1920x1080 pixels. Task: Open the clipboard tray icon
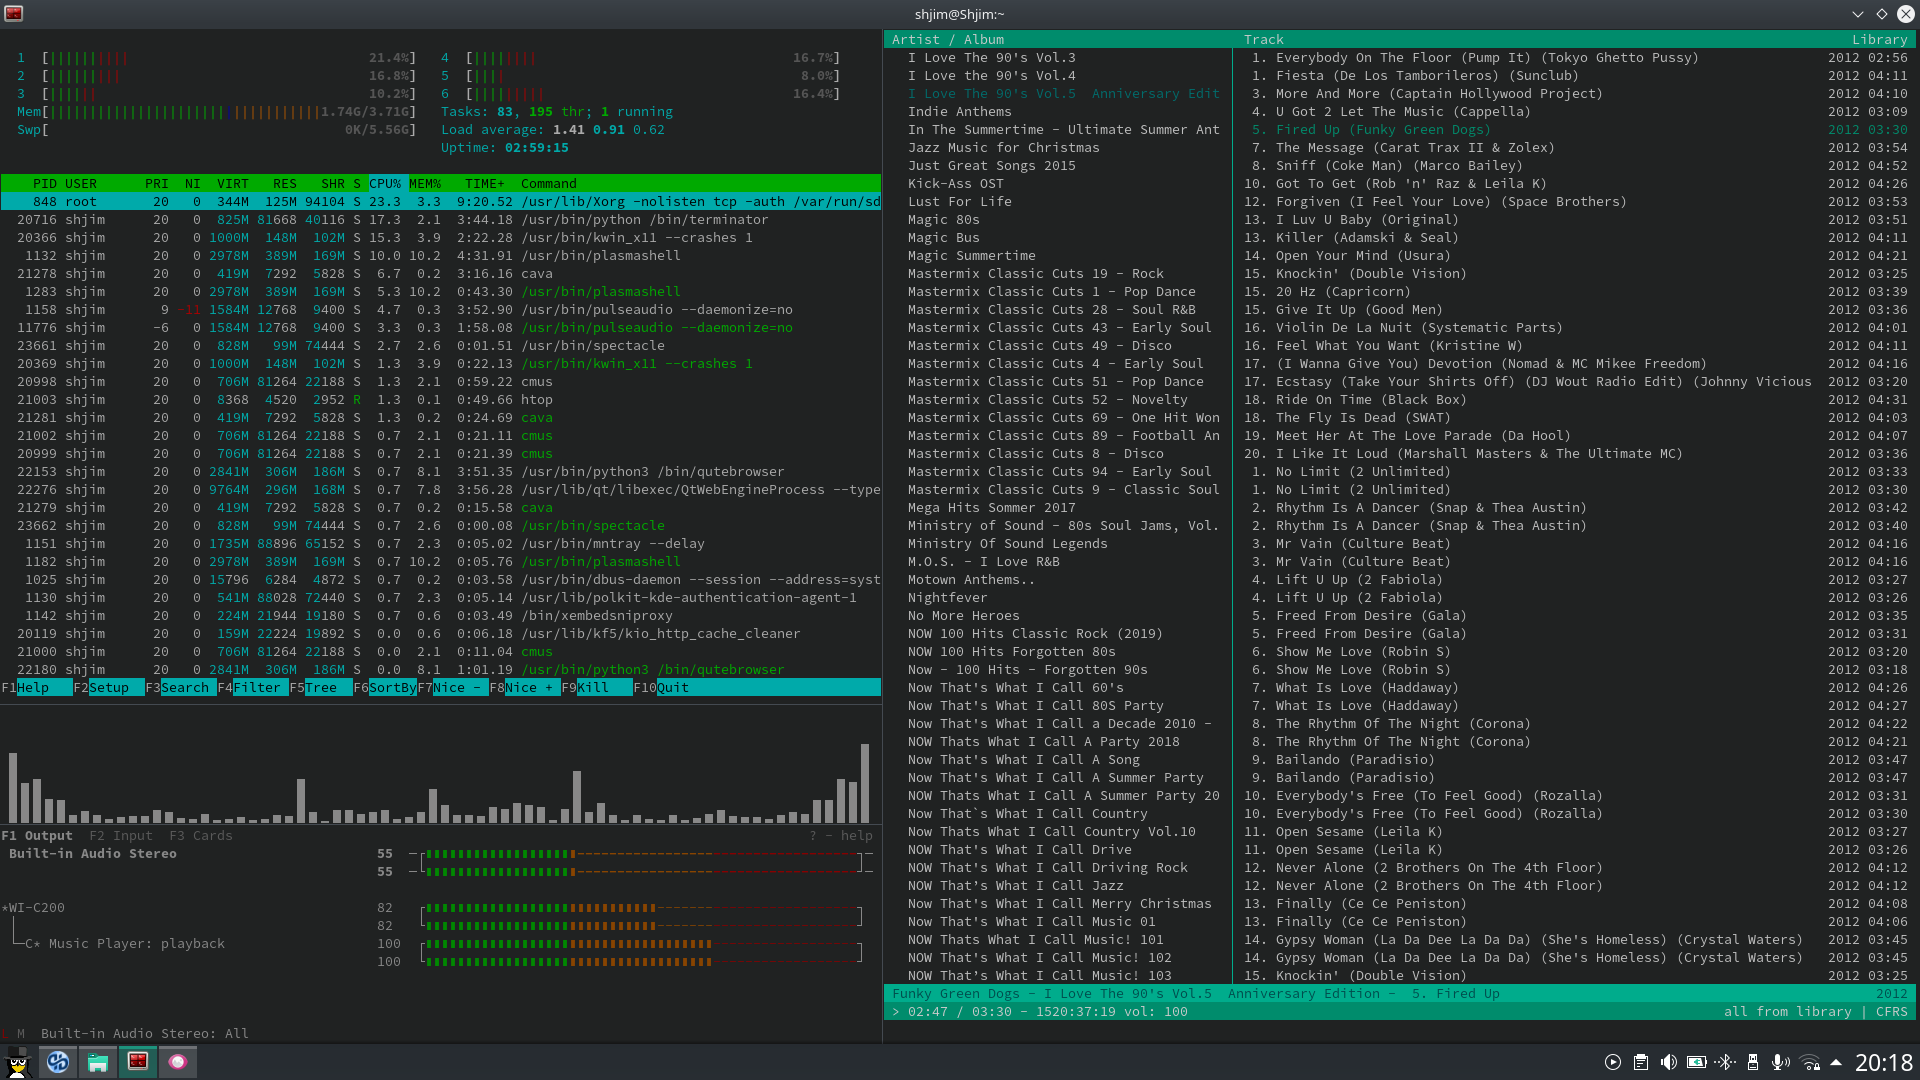click(x=1640, y=1063)
